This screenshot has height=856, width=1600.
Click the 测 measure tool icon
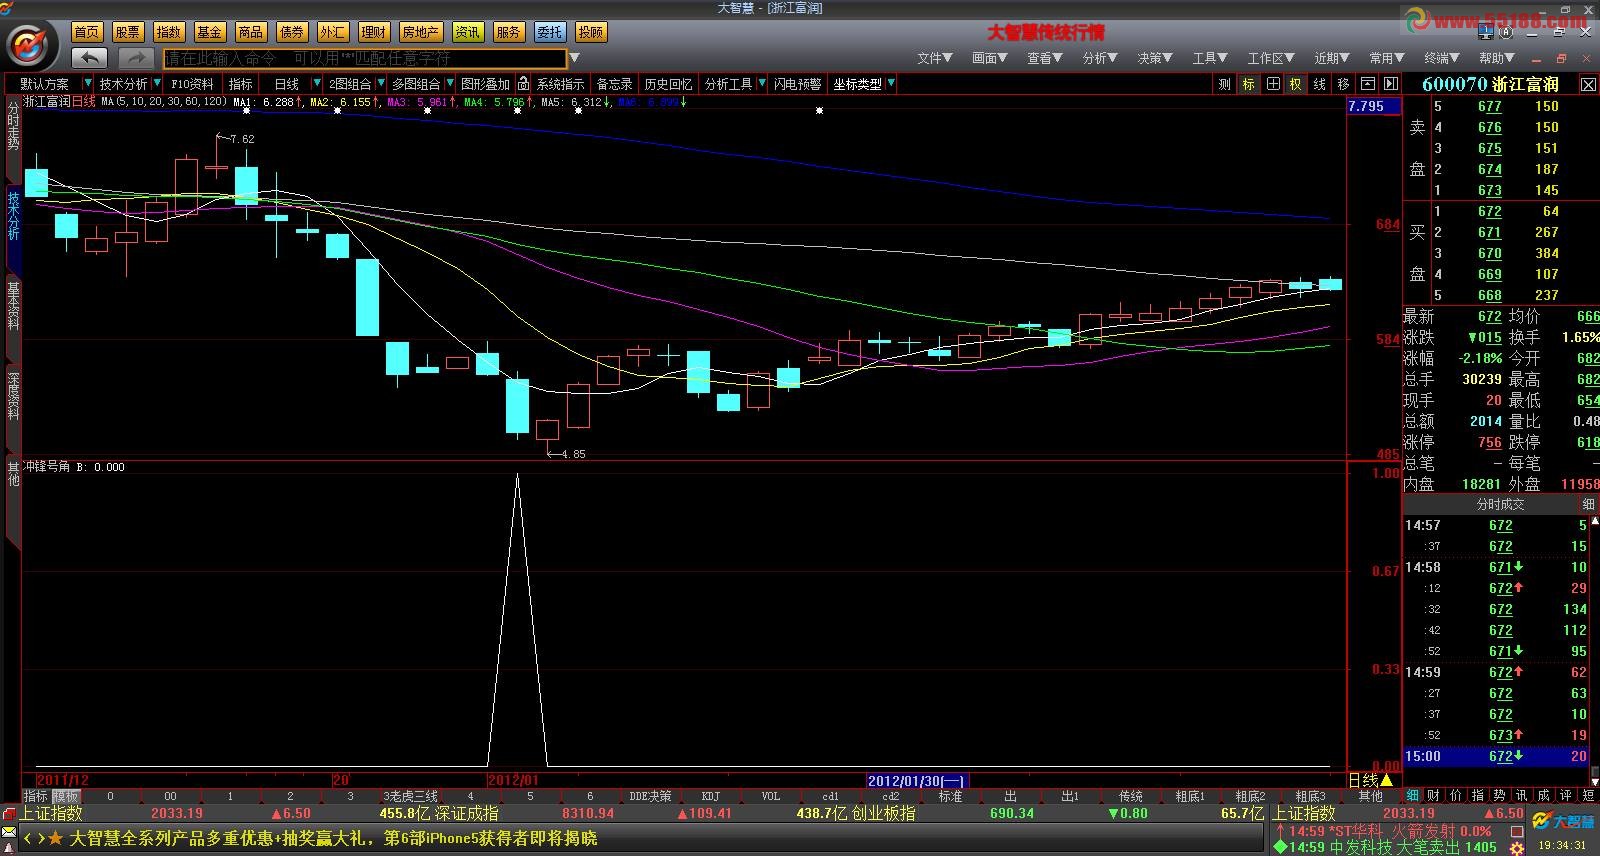coord(1224,84)
